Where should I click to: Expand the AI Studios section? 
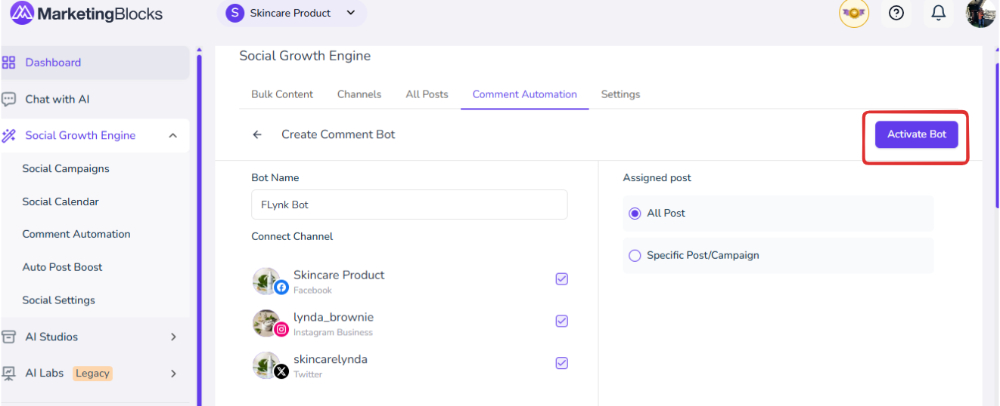coord(173,337)
